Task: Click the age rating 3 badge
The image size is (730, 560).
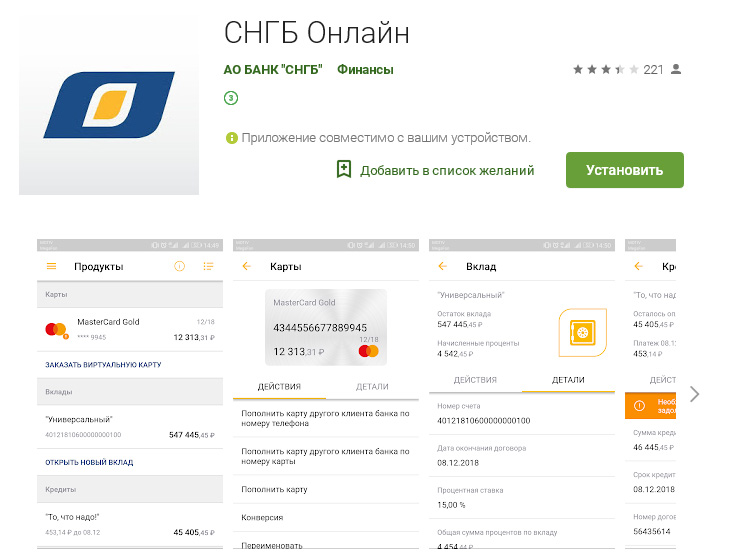Action: [x=231, y=98]
